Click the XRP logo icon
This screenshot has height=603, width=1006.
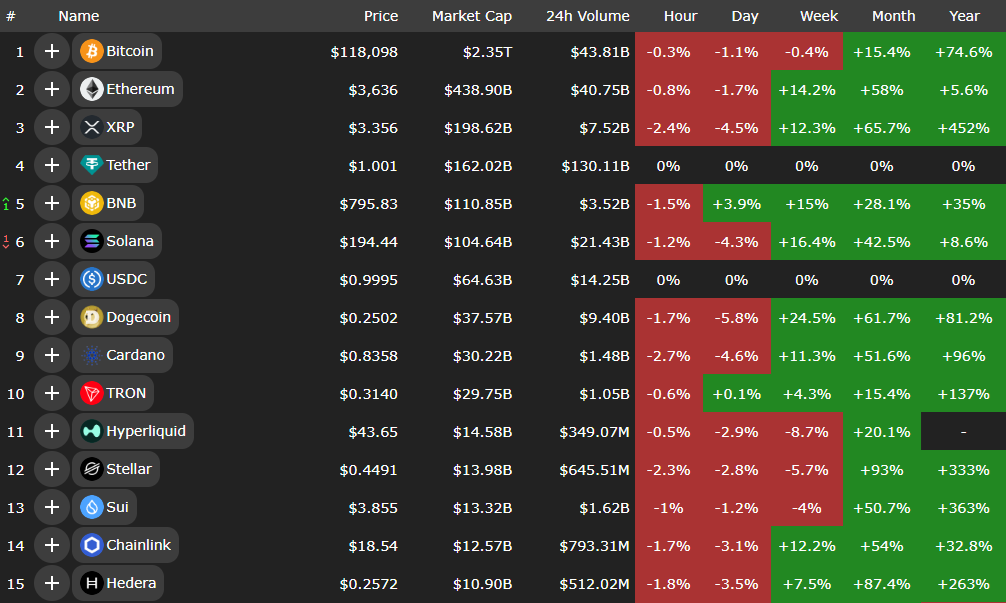click(91, 127)
